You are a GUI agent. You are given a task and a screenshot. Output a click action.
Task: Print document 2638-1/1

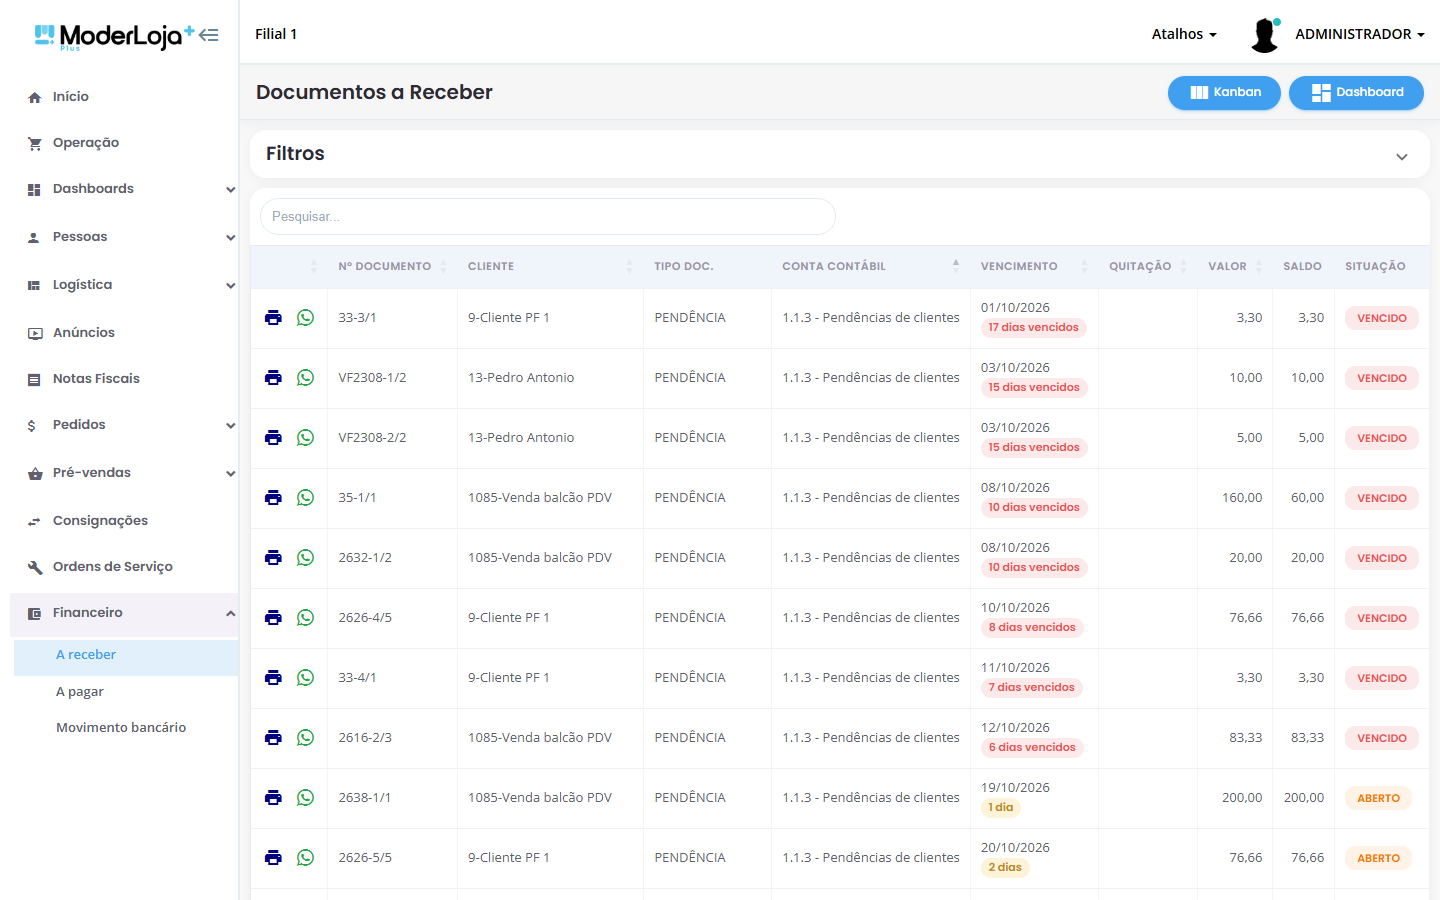[273, 797]
